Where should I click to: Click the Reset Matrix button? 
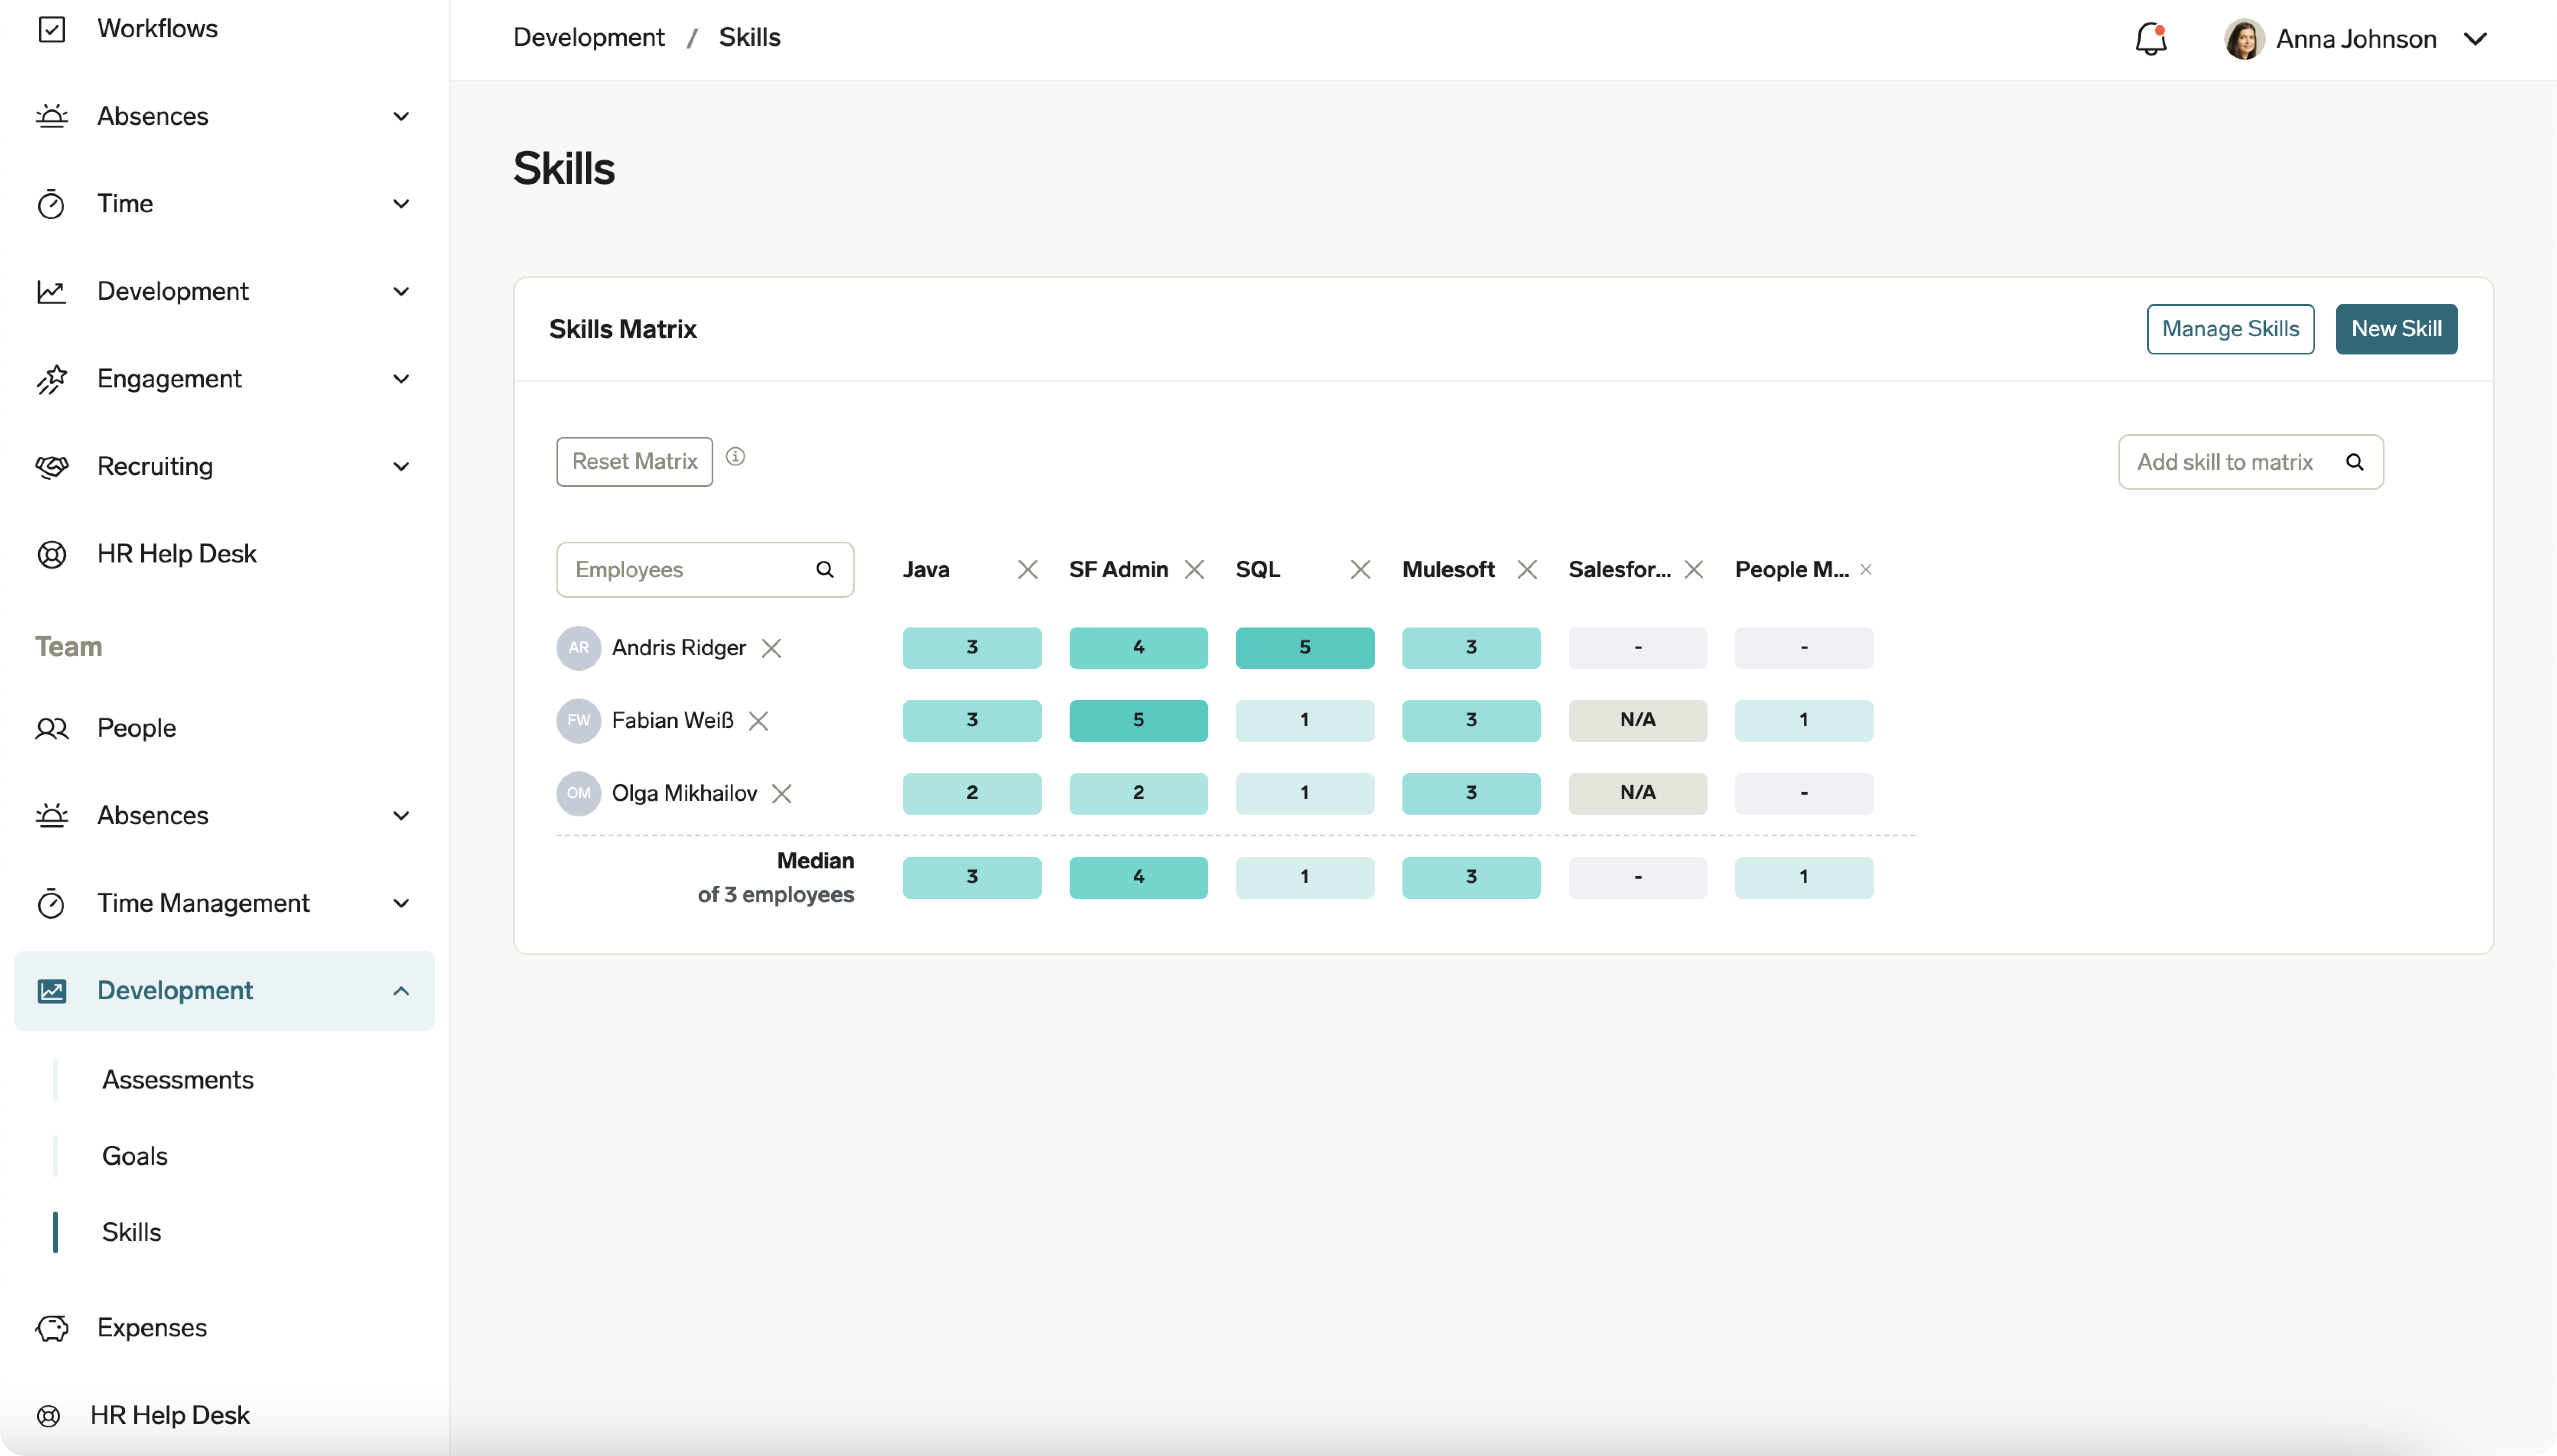coord(633,461)
